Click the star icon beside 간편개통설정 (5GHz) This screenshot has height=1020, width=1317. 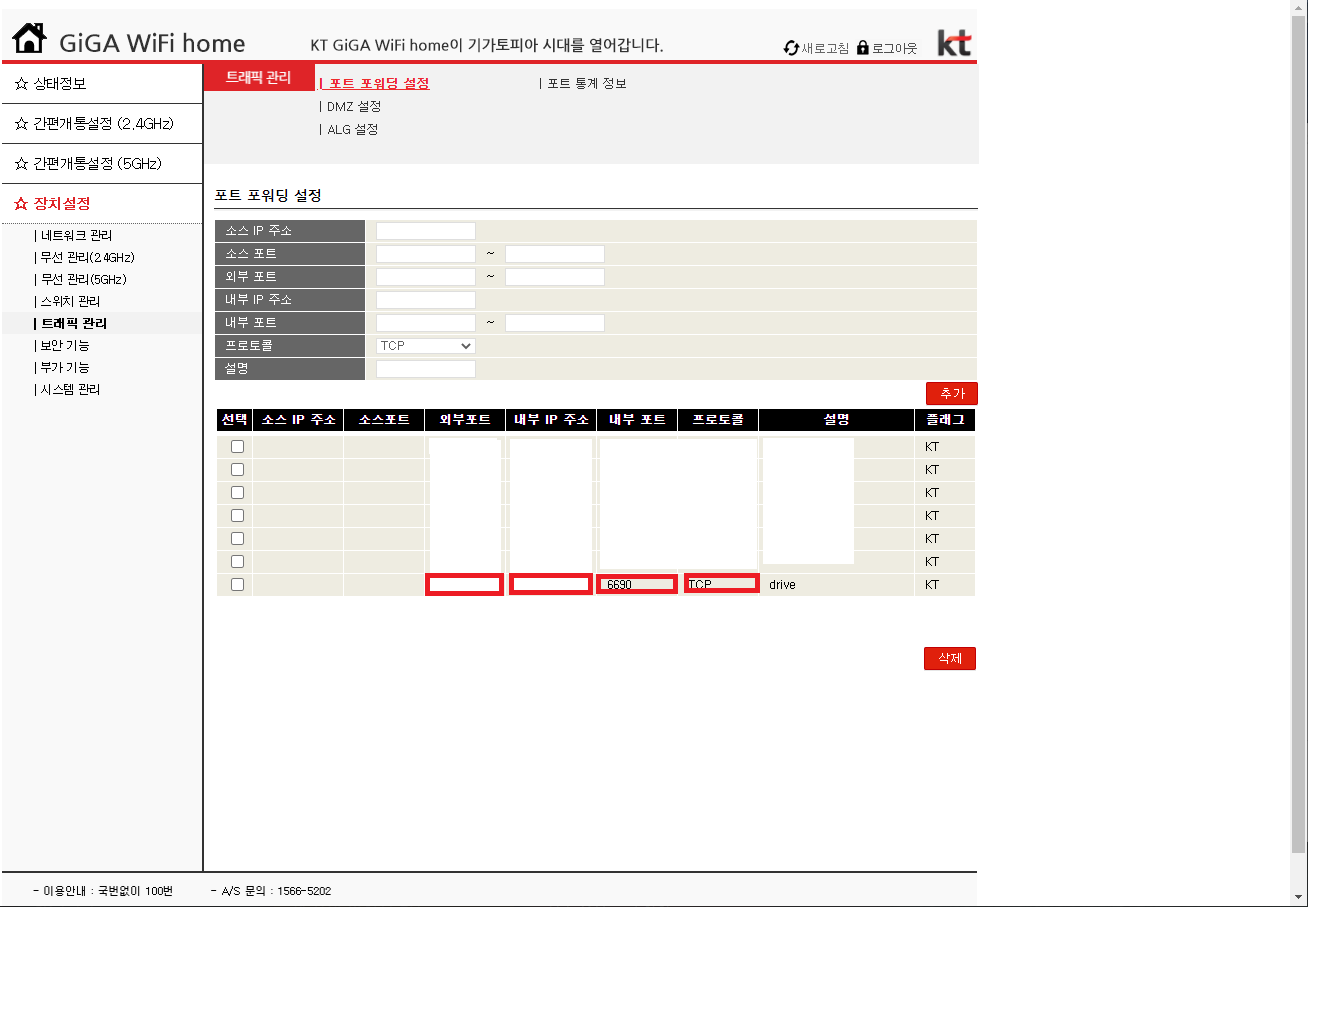tap(21, 164)
